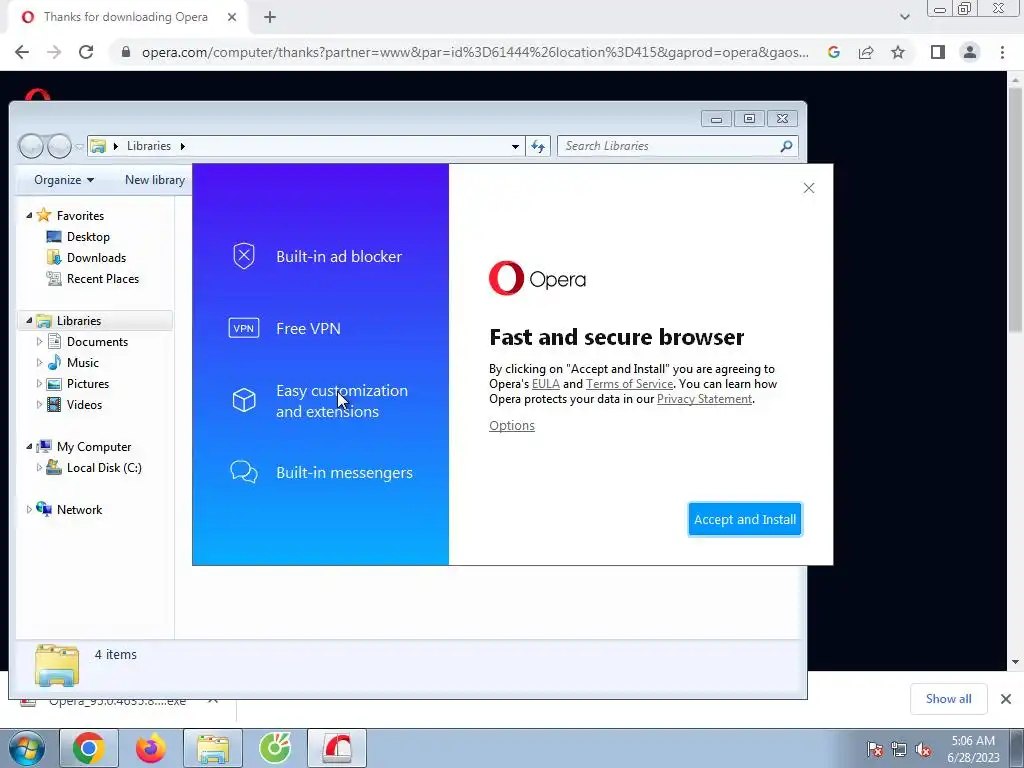
Task: Click the share page icon in Chrome
Action: point(866,52)
